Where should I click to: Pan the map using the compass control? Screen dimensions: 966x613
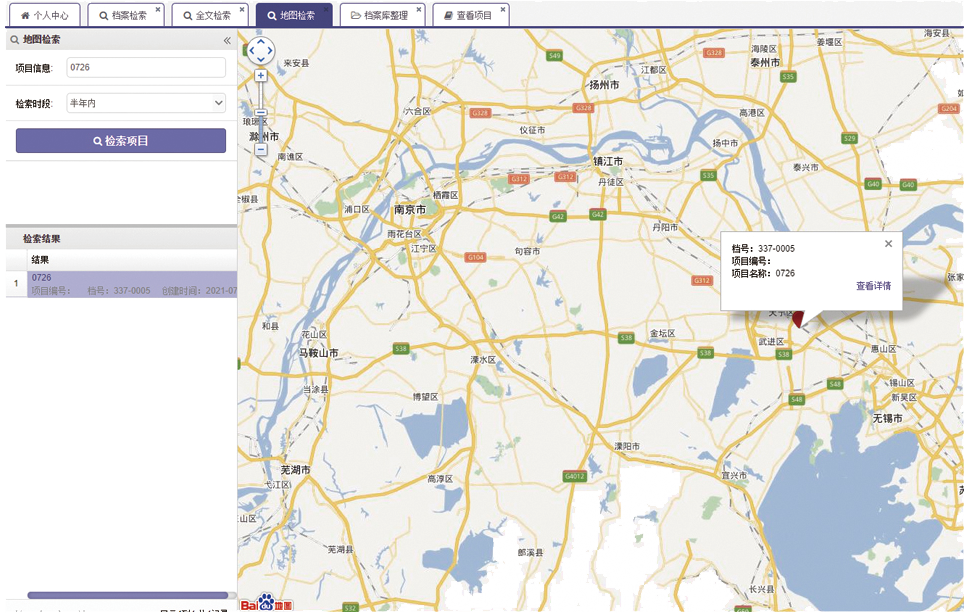click(x=260, y=50)
